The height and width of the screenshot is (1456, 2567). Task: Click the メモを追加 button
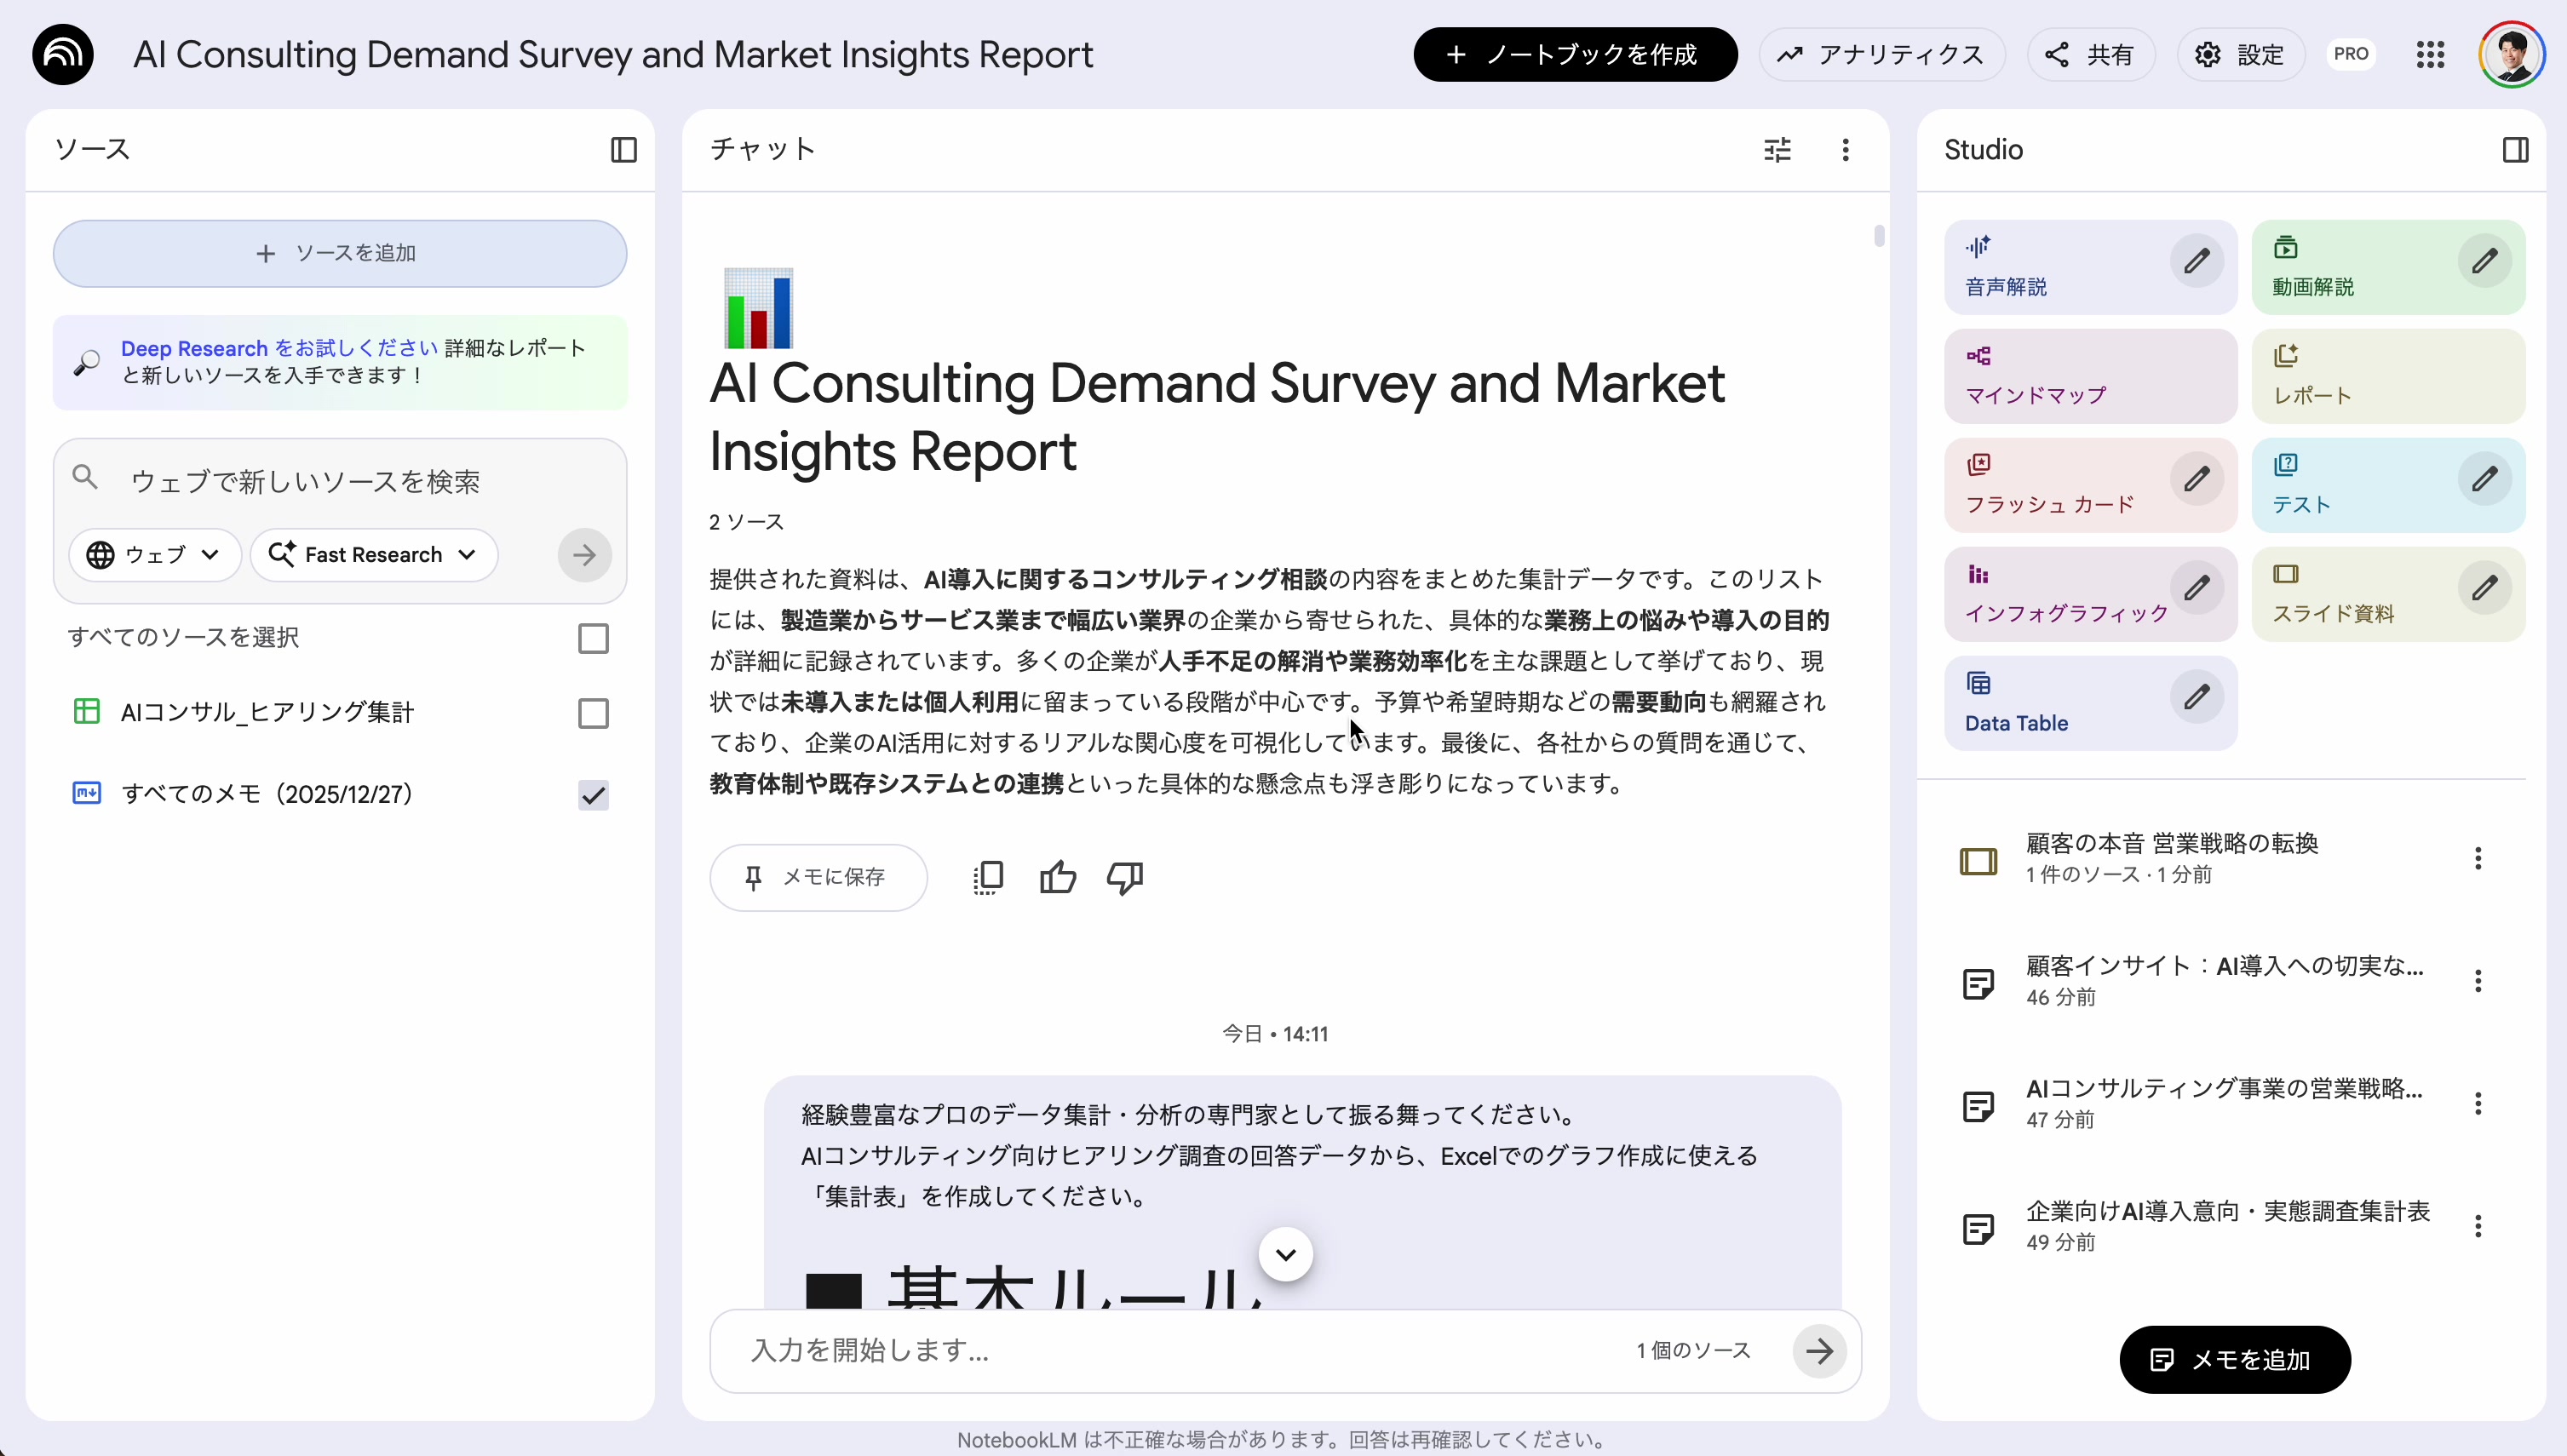[2234, 1359]
